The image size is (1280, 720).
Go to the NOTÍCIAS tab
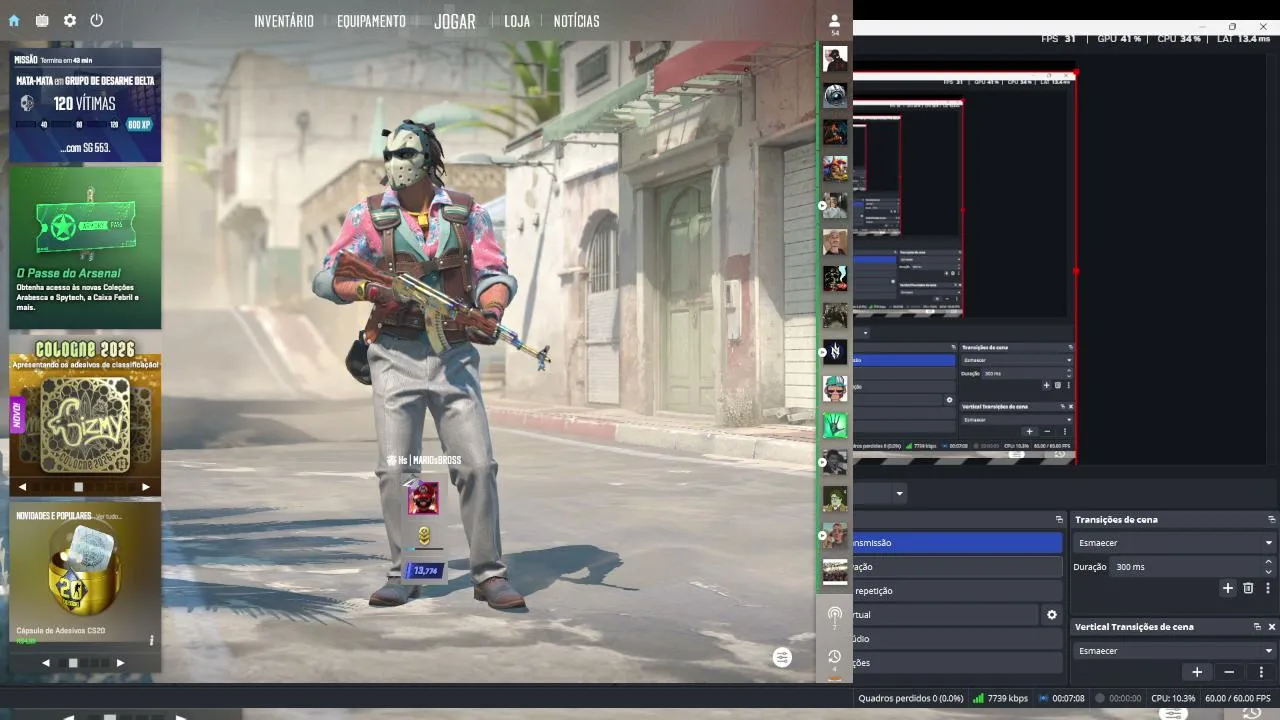pos(577,21)
